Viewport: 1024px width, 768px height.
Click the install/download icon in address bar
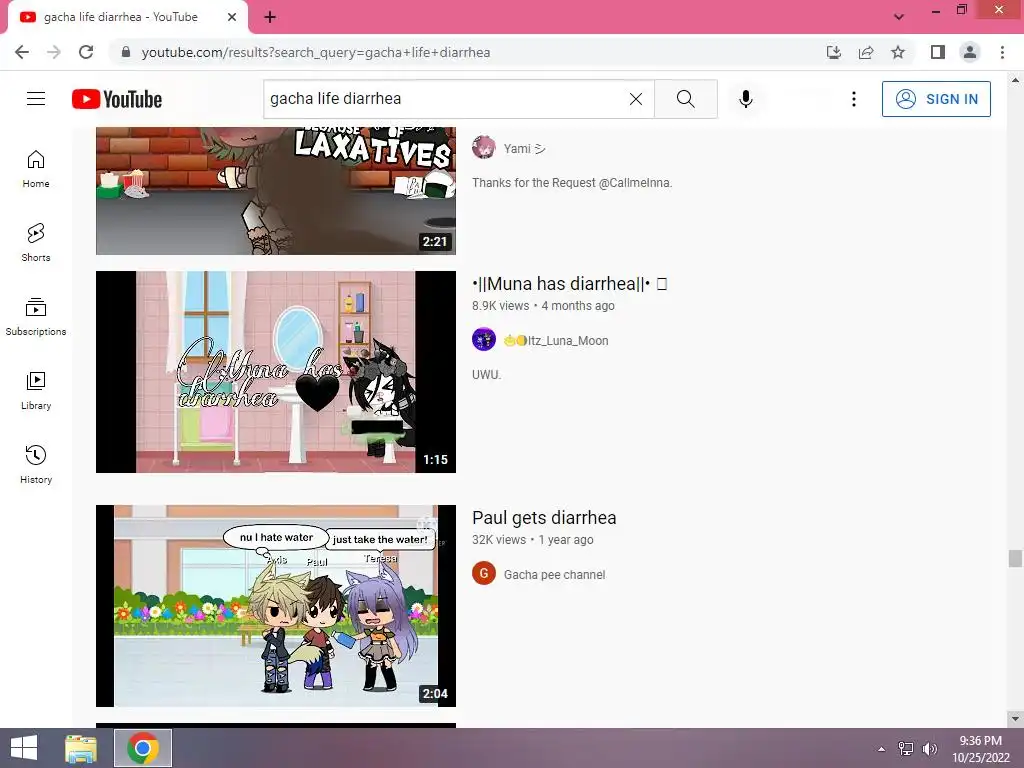834,52
